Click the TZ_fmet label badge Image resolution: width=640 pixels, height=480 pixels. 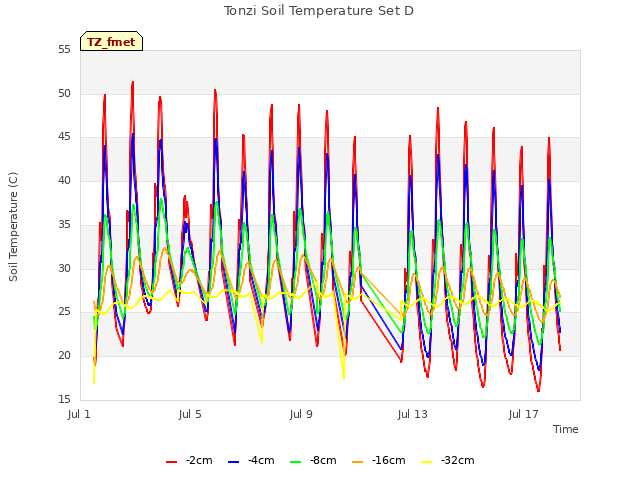111,41
